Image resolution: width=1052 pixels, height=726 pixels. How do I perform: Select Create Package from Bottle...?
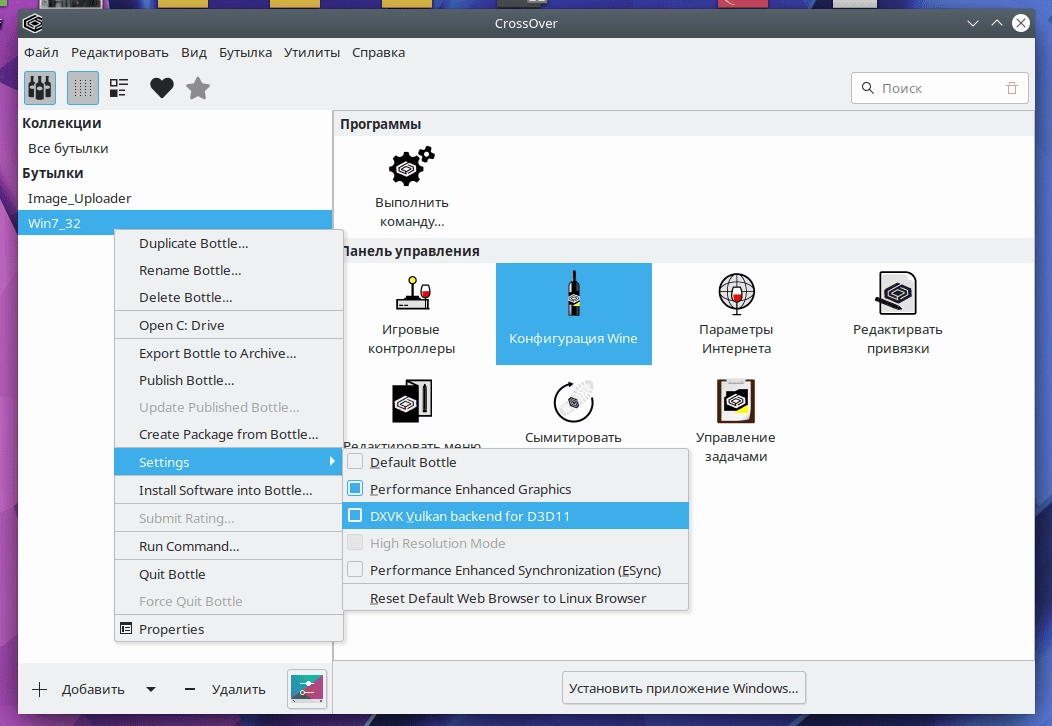click(x=229, y=434)
